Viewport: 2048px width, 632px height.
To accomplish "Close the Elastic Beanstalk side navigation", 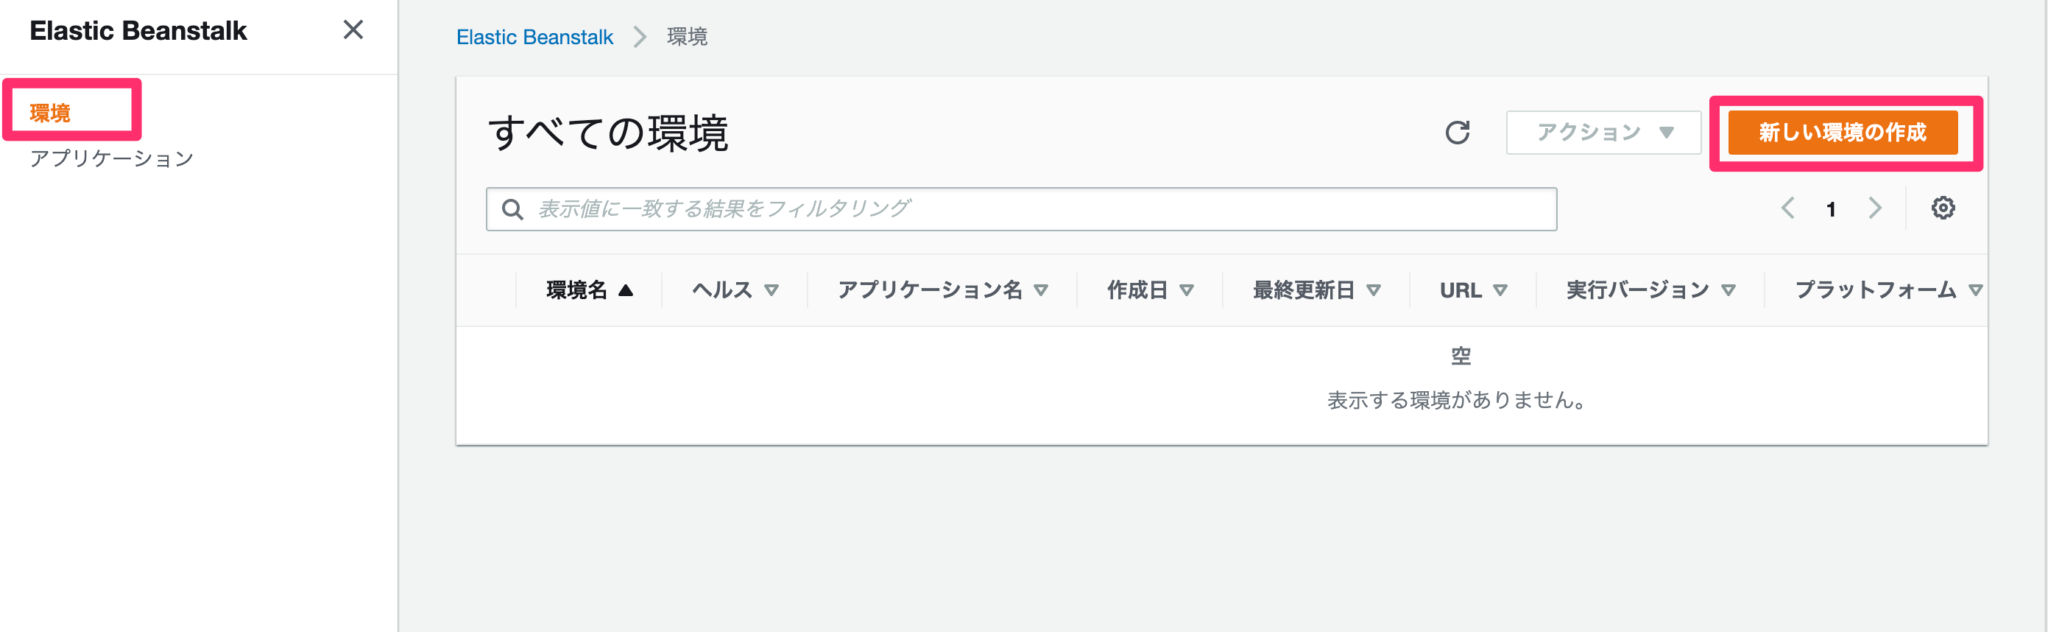I will tap(352, 31).
